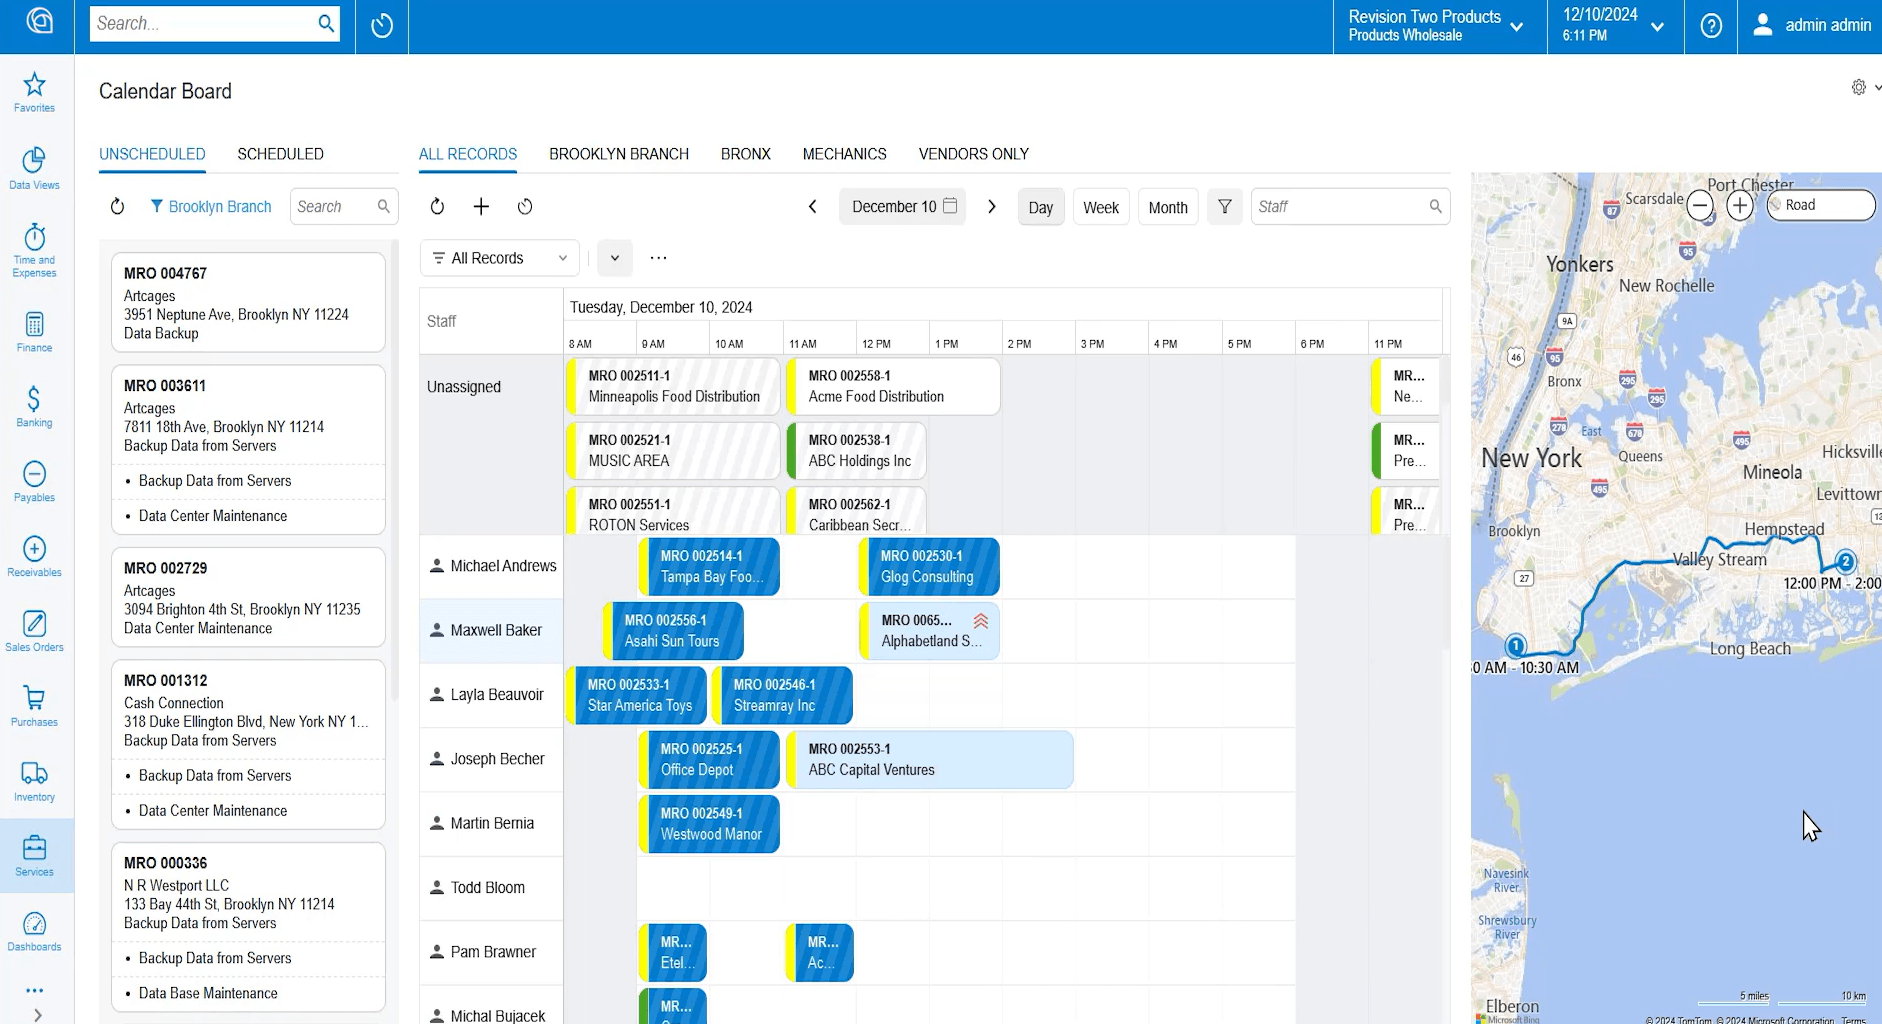Viewport: 1882px width, 1024px height.
Task: Keep Day view selected in the calendar
Action: click(1040, 206)
